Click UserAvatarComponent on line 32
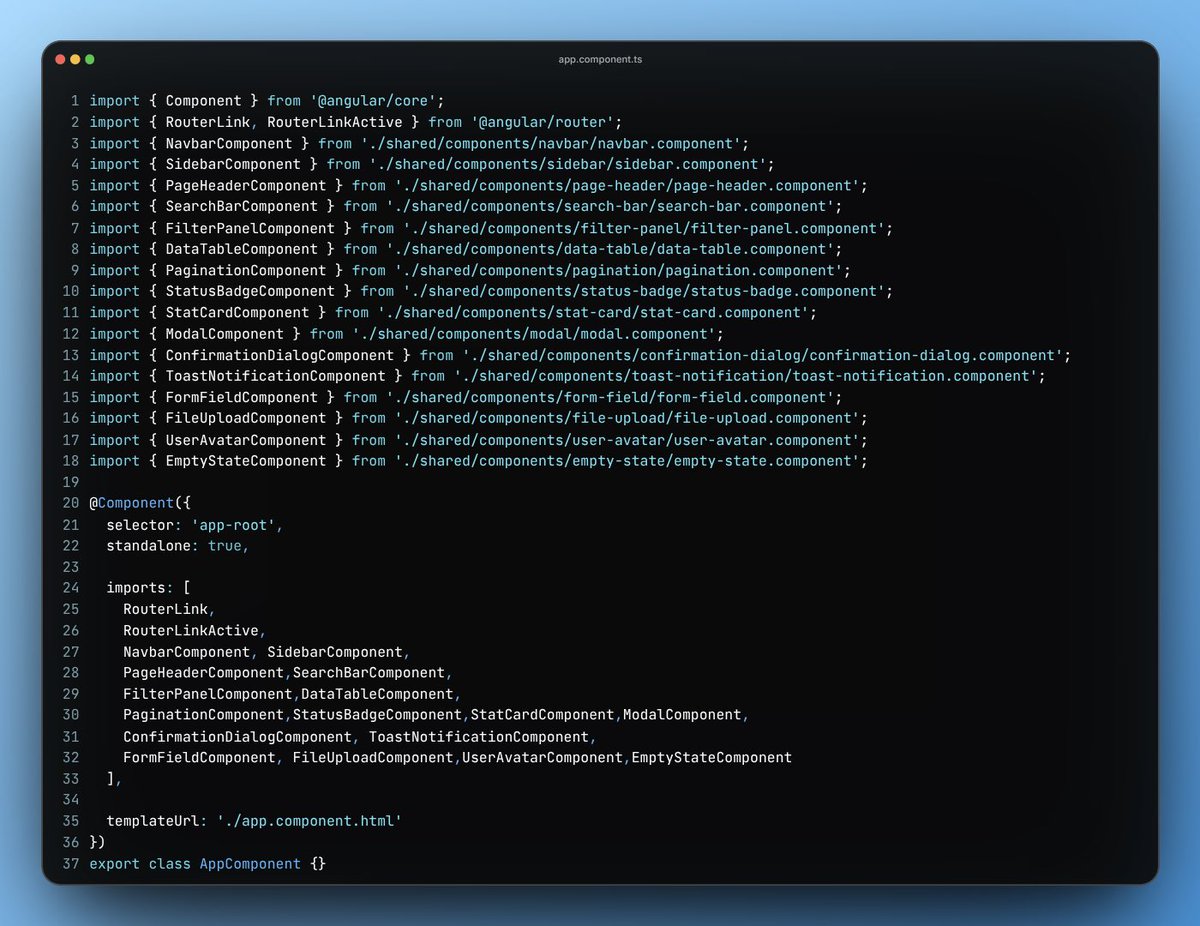This screenshot has height=926, width=1200. pyautogui.click(x=541, y=758)
